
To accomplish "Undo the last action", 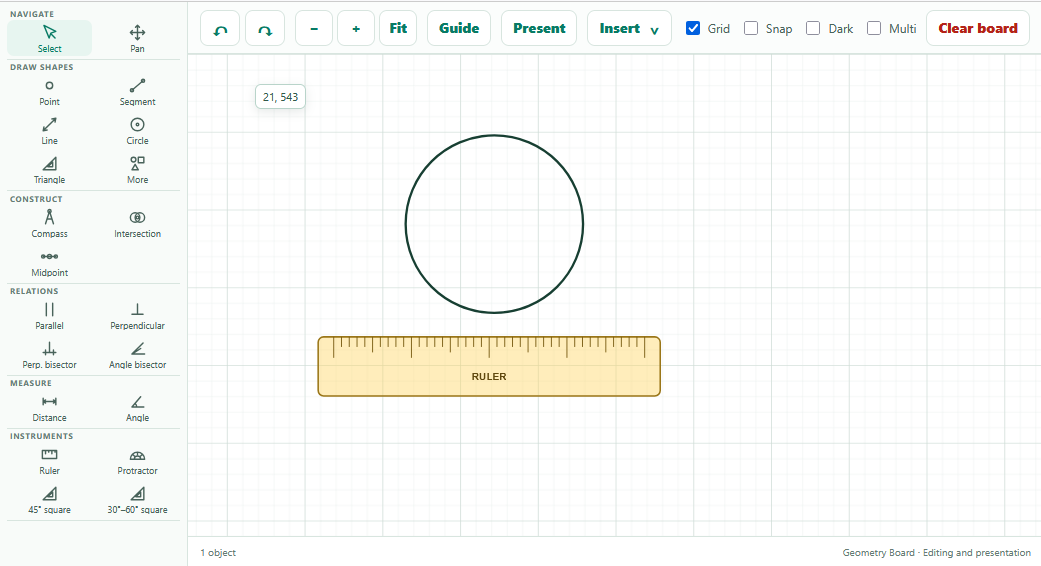I will click(x=220, y=29).
